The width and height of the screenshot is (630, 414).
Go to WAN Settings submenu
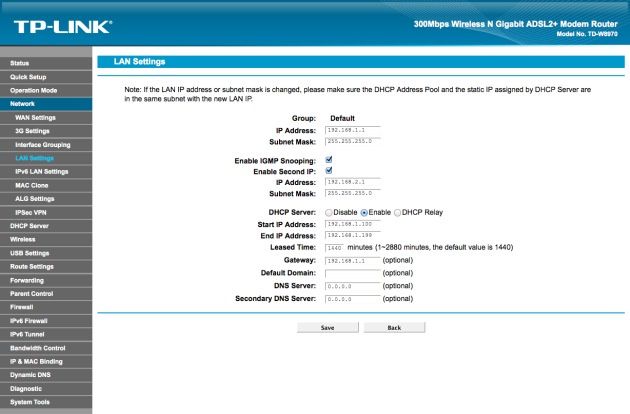tap(46, 117)
